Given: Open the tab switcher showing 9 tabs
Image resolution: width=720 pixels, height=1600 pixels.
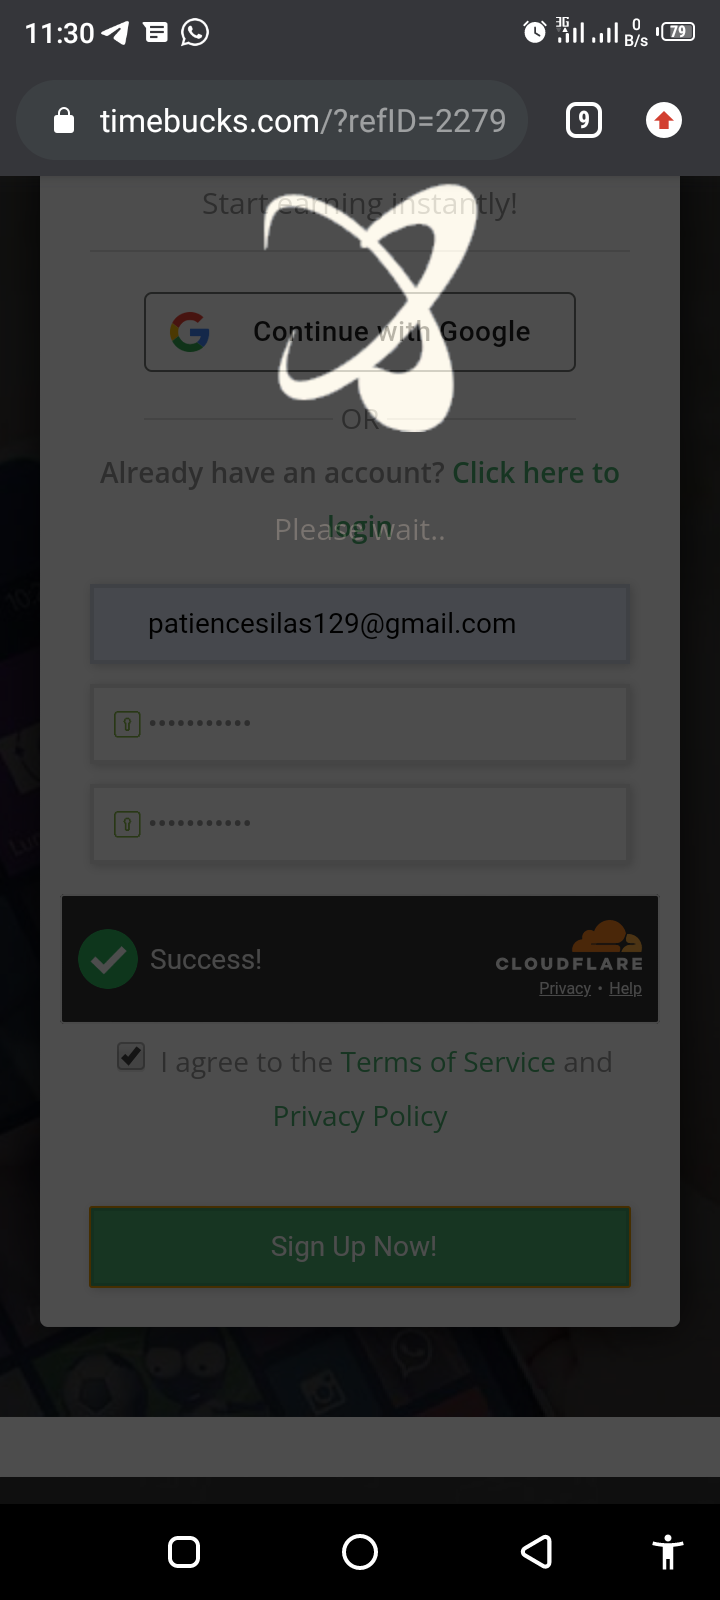Looking at the screenshot, I should tap(584, 121).
